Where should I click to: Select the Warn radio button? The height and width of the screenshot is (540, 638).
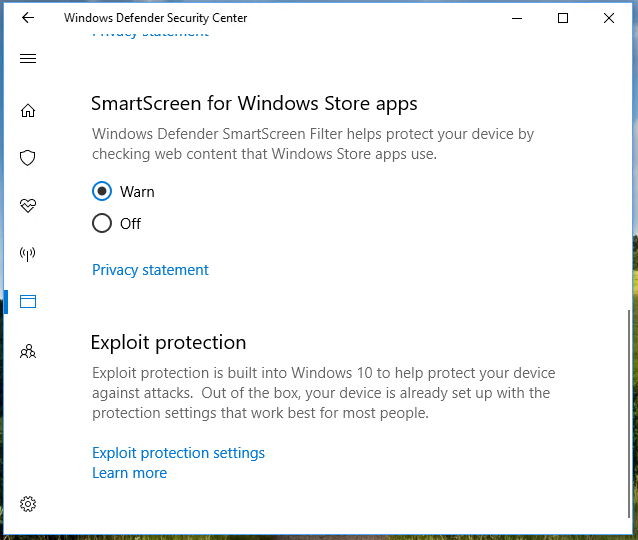(x=102, y=191)
